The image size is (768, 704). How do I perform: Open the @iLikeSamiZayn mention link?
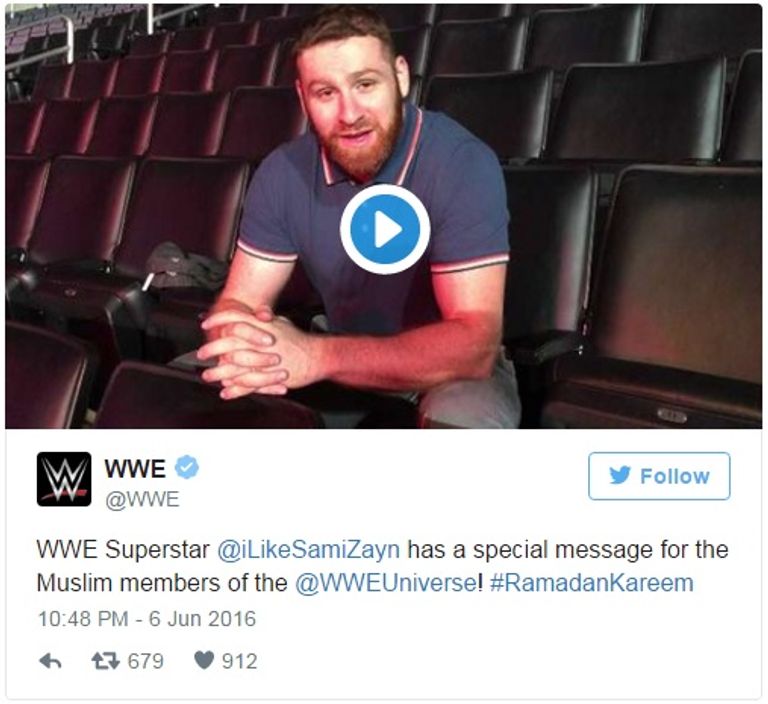(x=308, y=549)
